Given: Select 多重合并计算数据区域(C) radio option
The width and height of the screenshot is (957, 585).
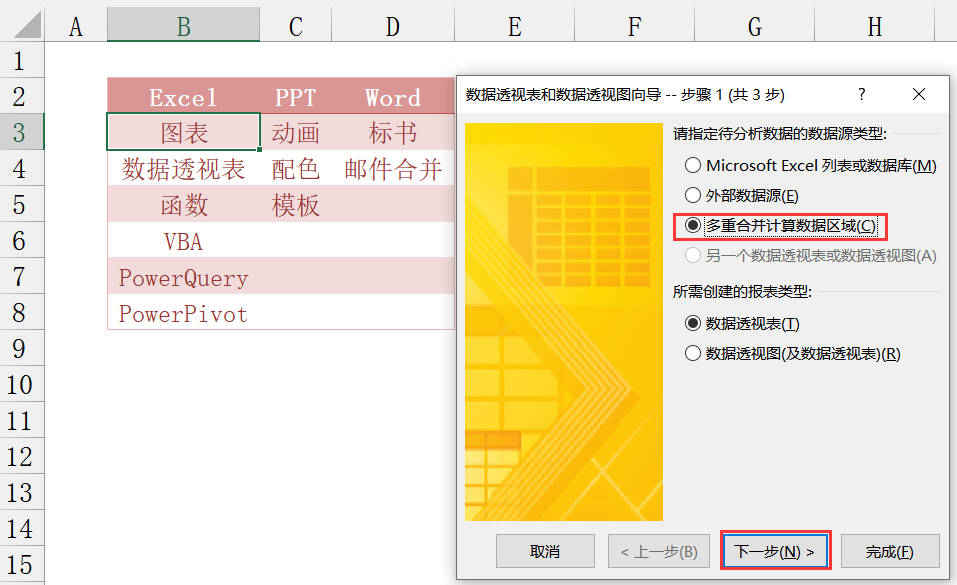Looking at the screenshot, I should tap(781, 226).
